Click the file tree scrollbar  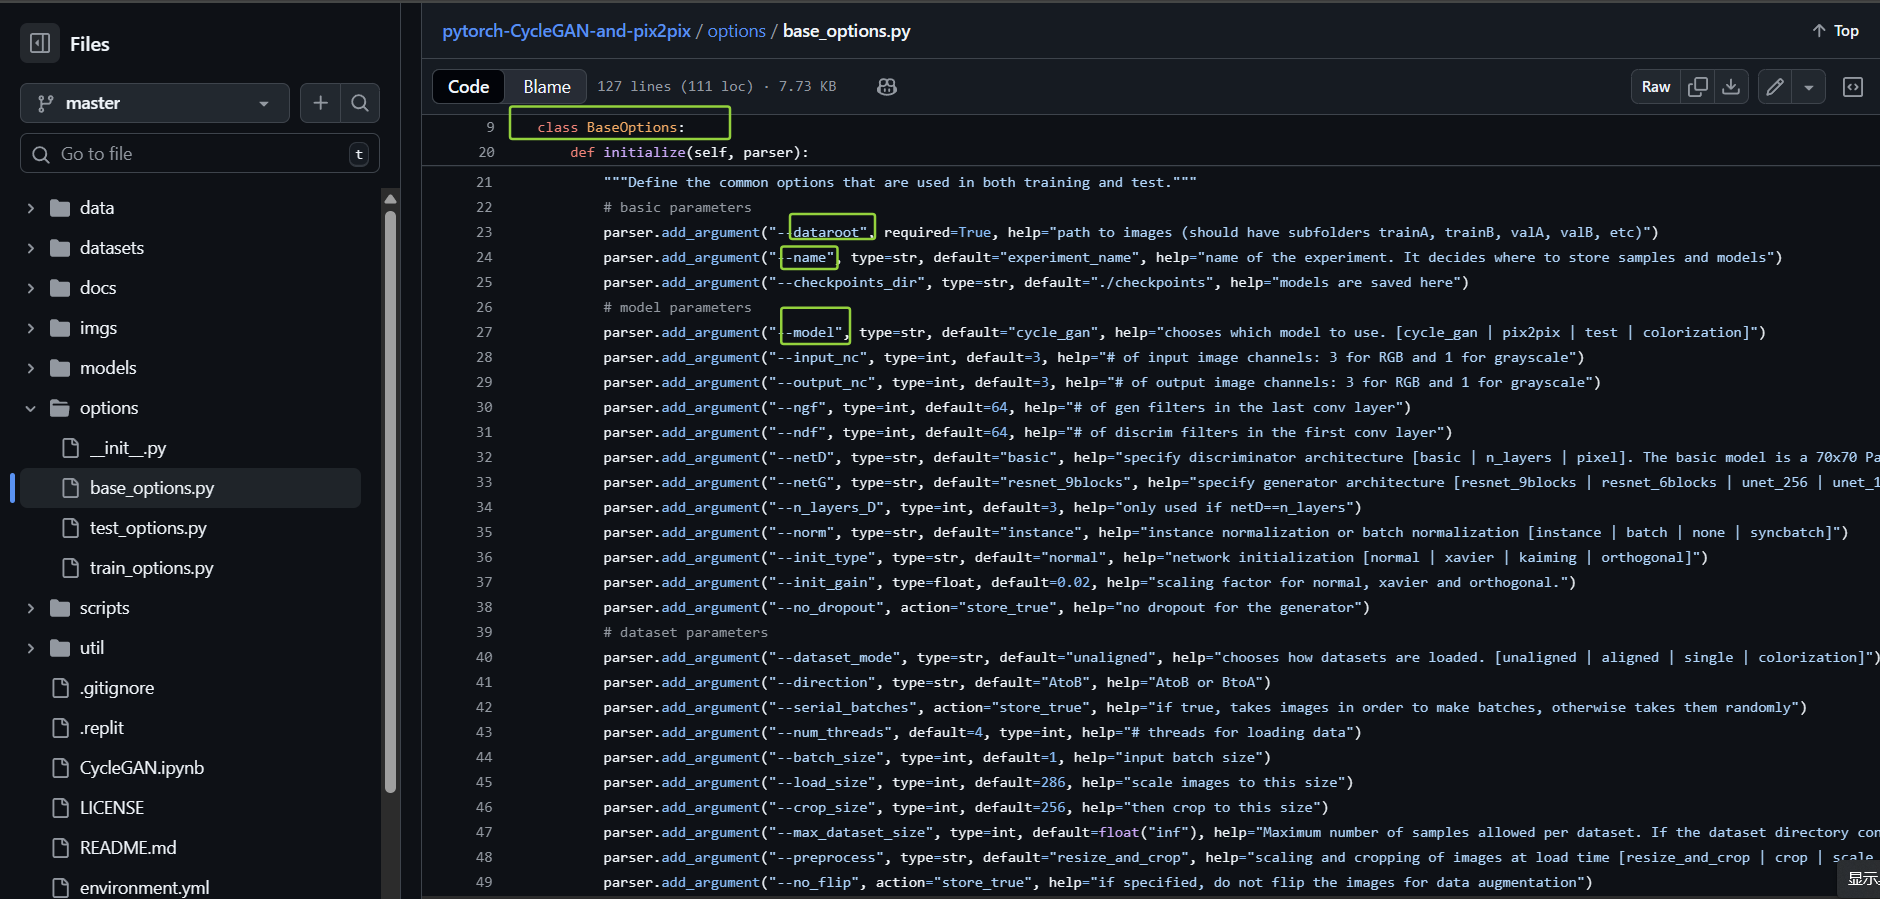[390, 500]
